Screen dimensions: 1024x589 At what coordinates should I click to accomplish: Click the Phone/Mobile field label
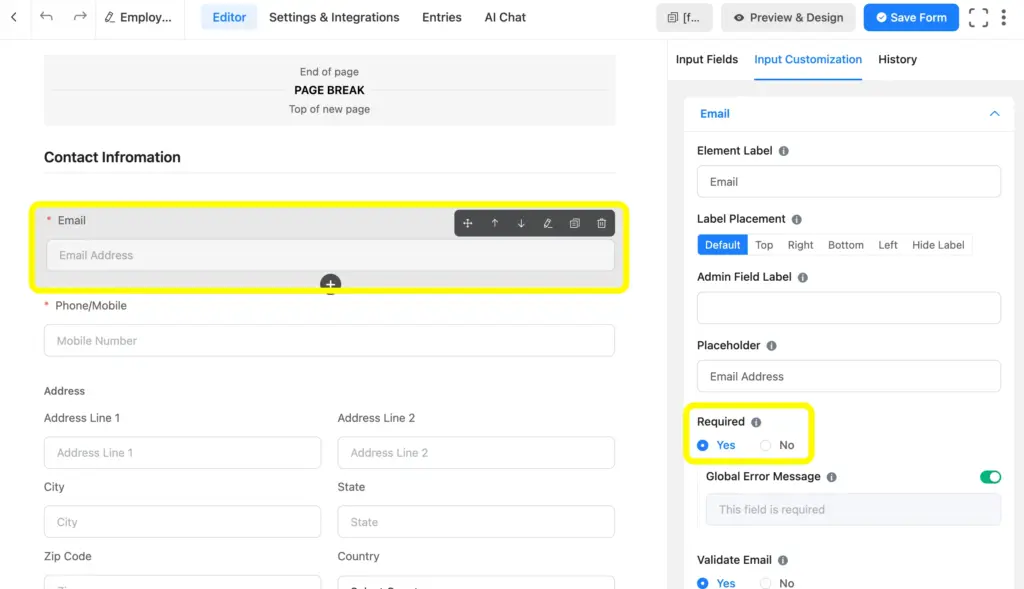[91, 306]
